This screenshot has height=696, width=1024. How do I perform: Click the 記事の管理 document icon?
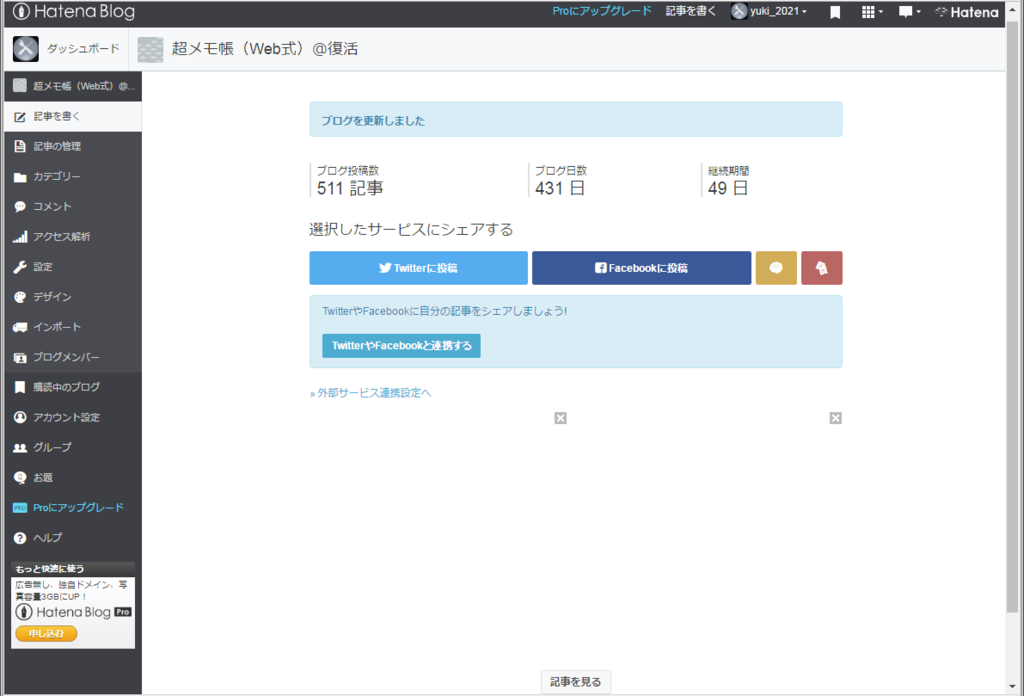(20, 146)
